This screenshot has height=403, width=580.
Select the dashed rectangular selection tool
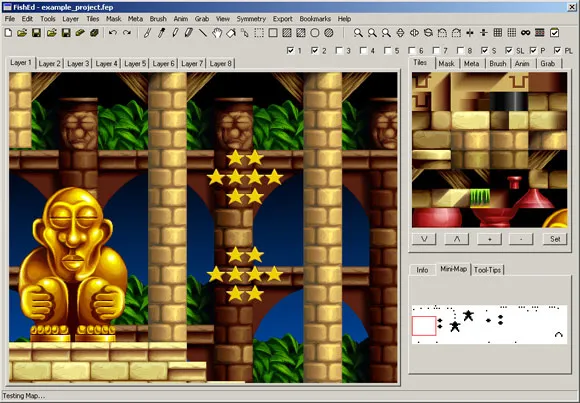point(259,33)
